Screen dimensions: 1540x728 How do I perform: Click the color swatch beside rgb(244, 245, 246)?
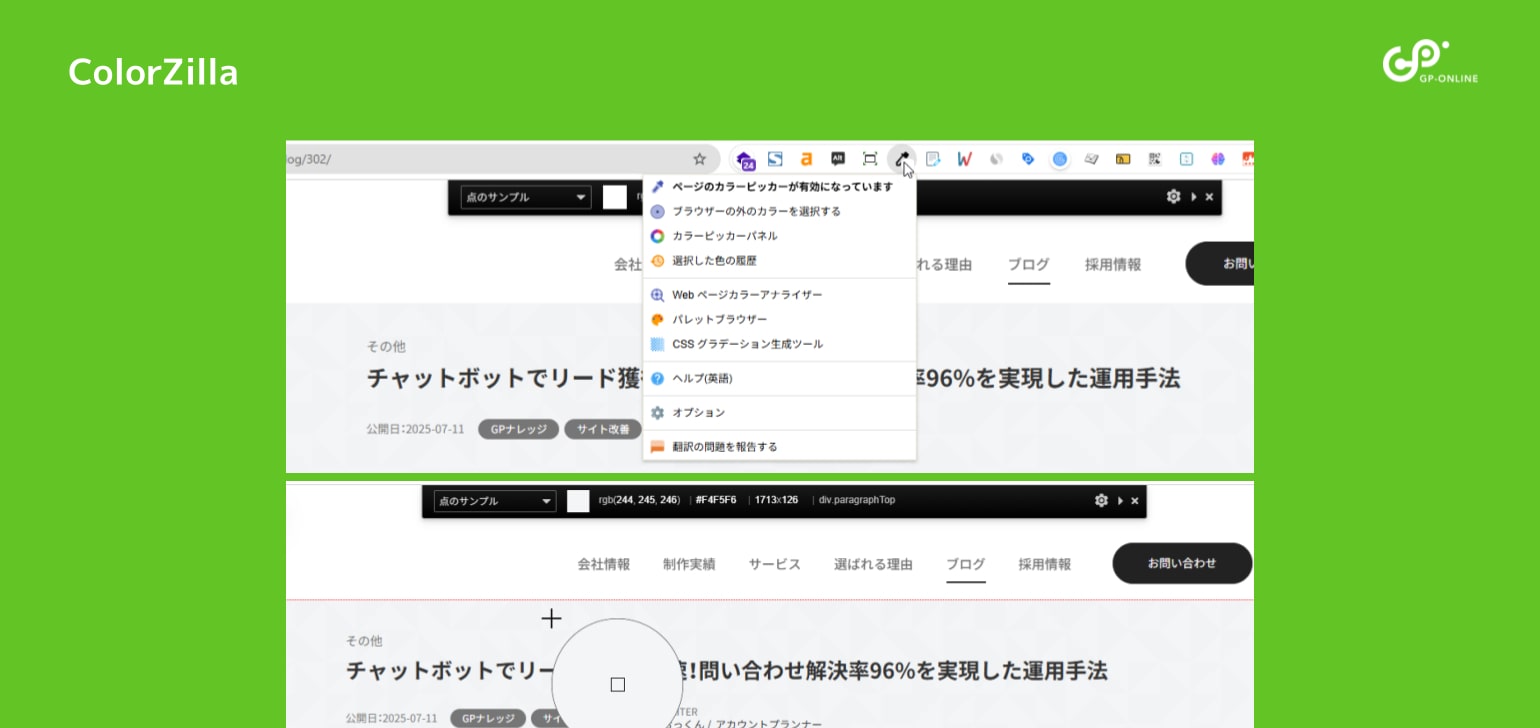(x=578, y=501)
